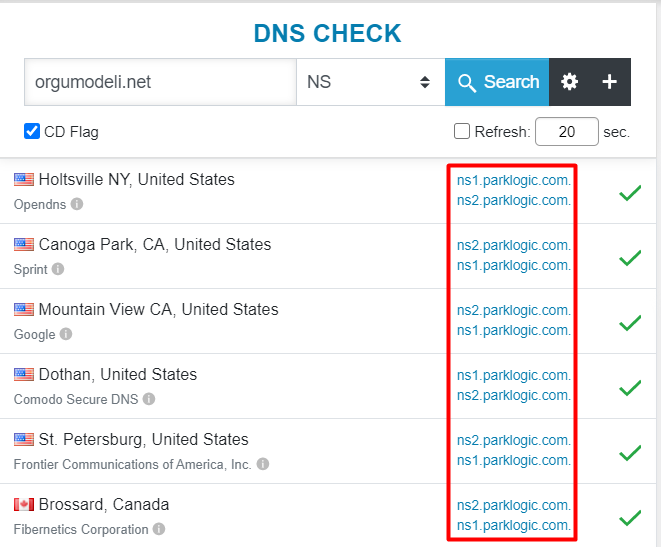Click the info icon next to Opendns
This screenshot has width=661, height=547.
pyautogui.click(x=77, y=204)
